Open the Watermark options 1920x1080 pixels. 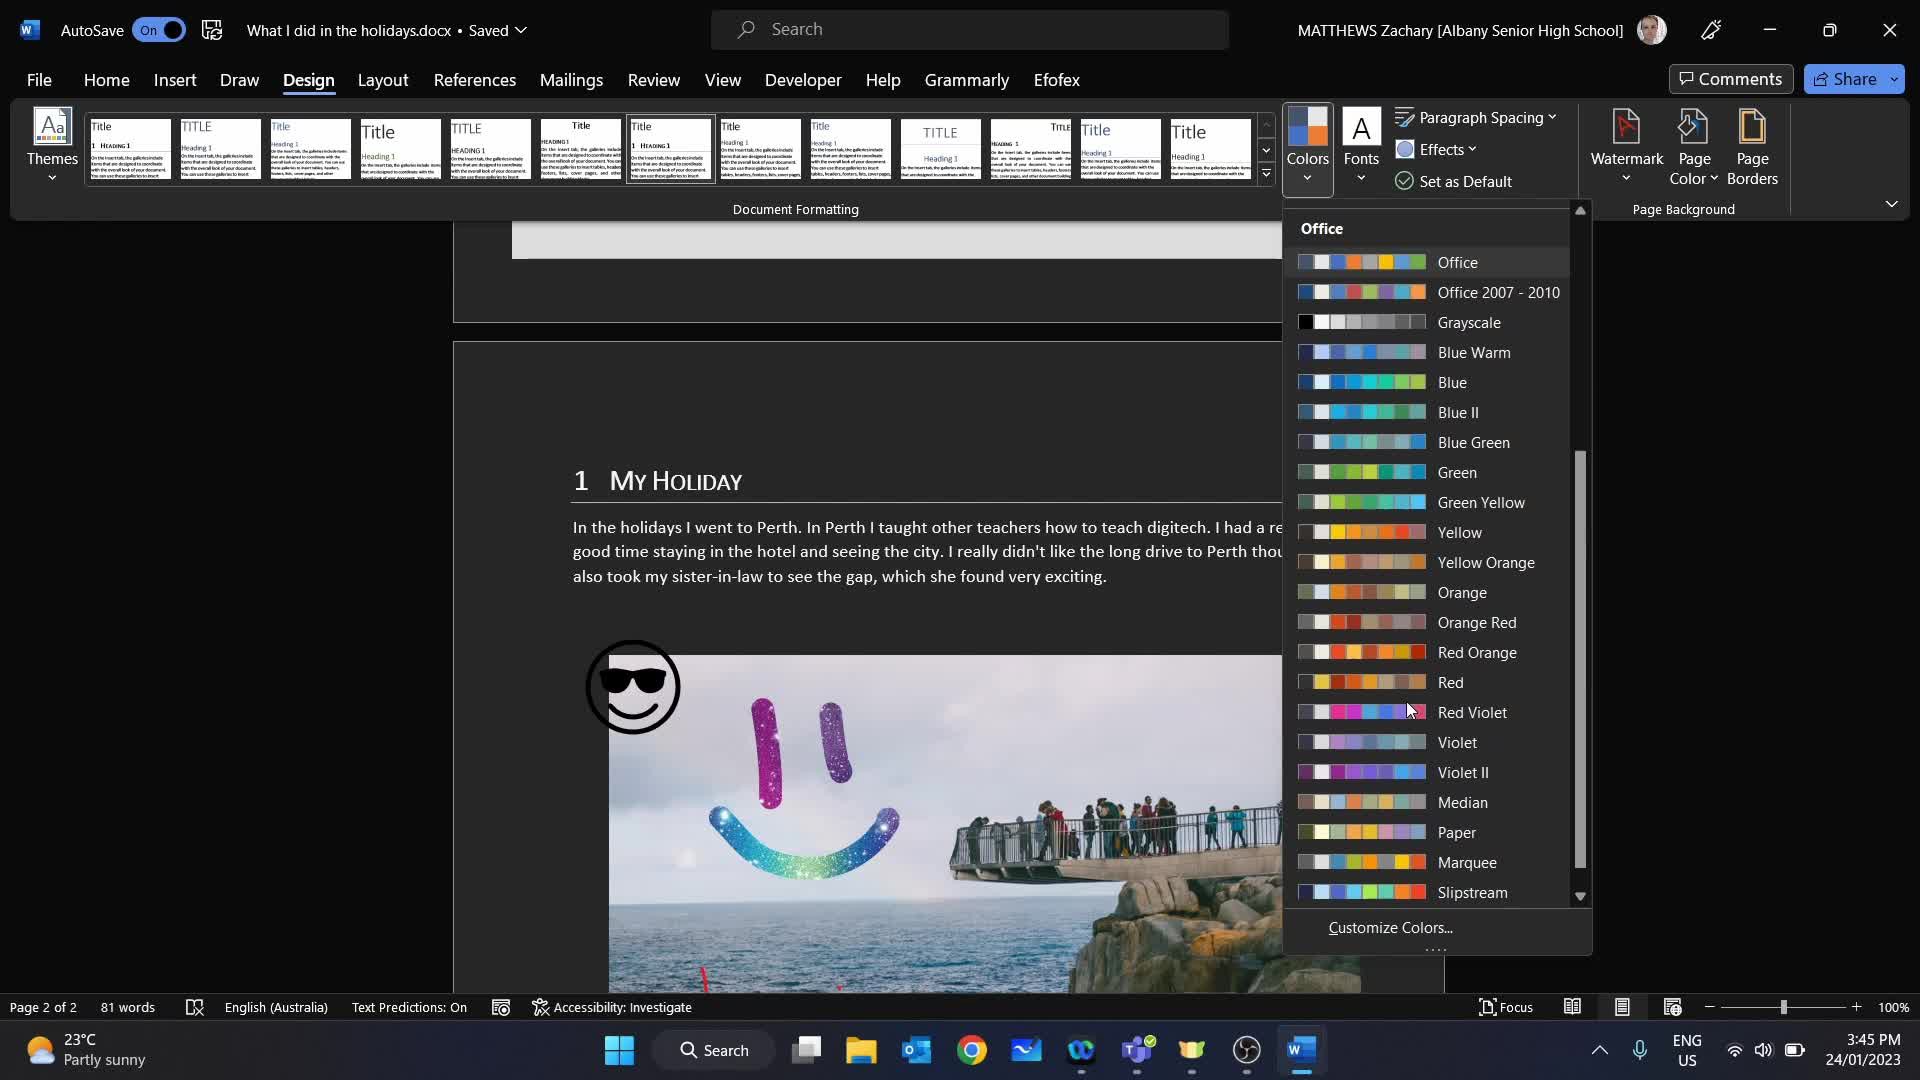click(x=1625, y=145)
